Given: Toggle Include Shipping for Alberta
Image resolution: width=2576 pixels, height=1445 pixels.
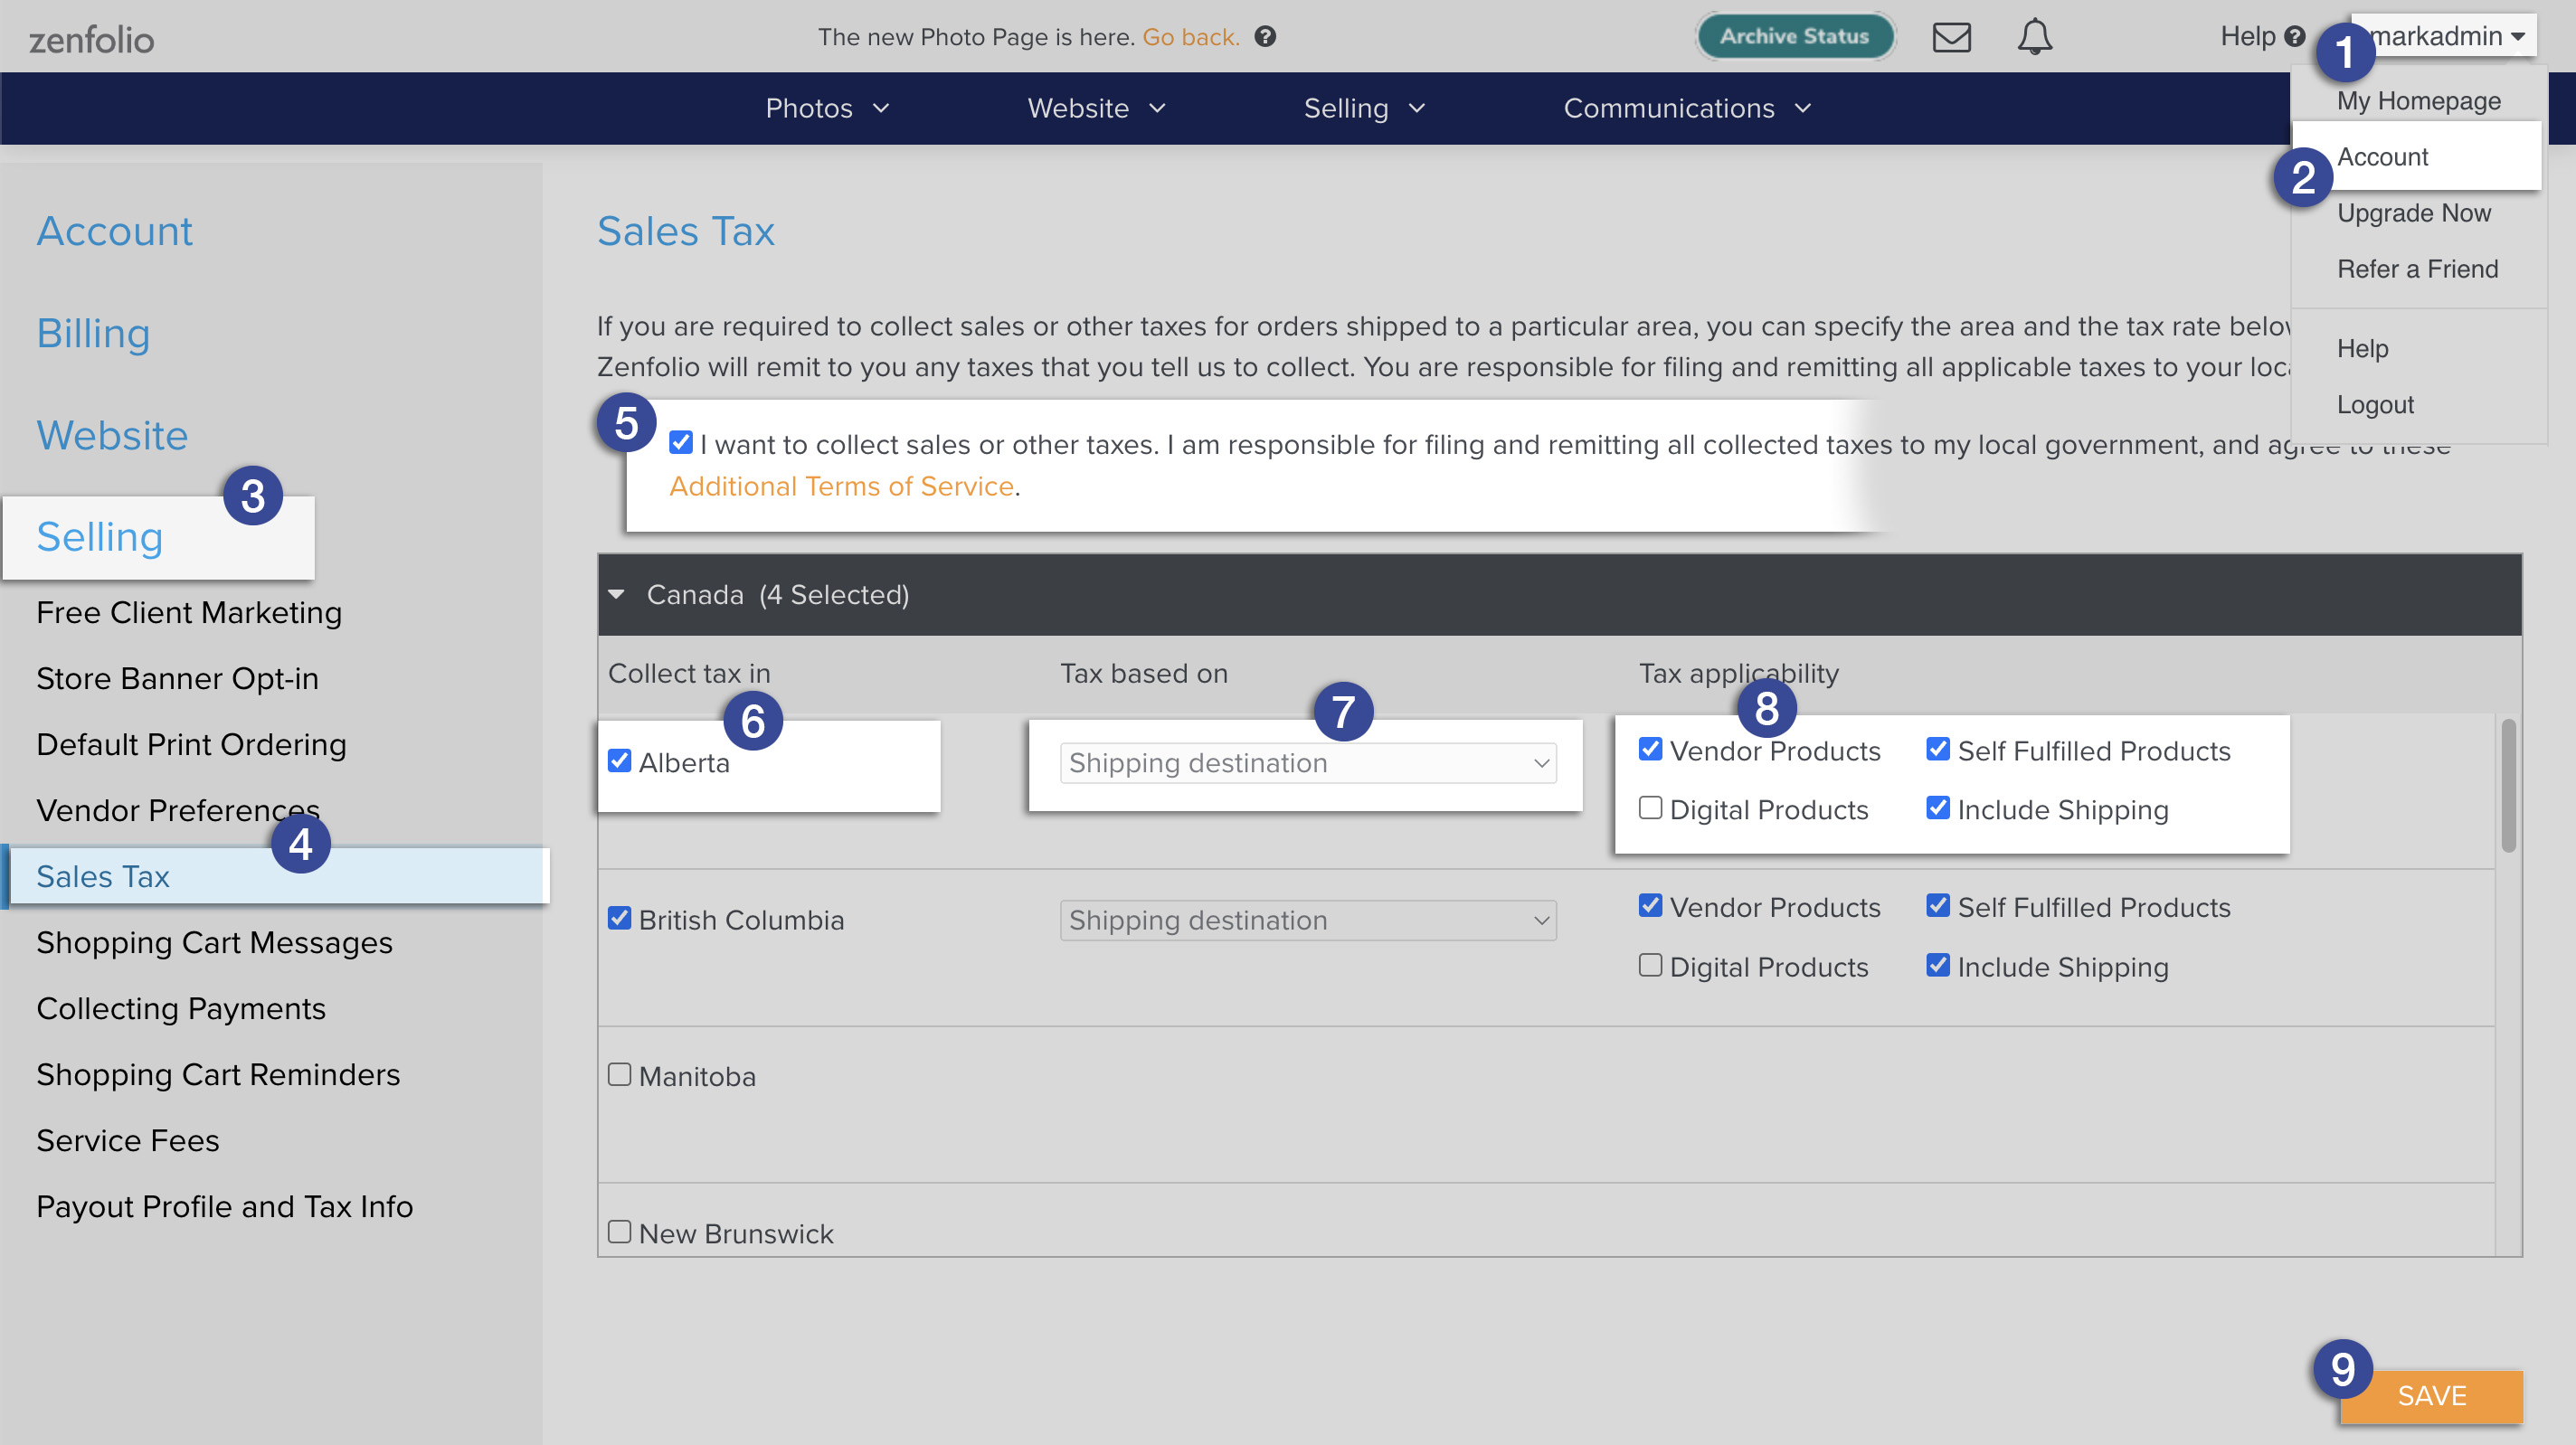Looking at the screenshot, I should coord(1938,808).
